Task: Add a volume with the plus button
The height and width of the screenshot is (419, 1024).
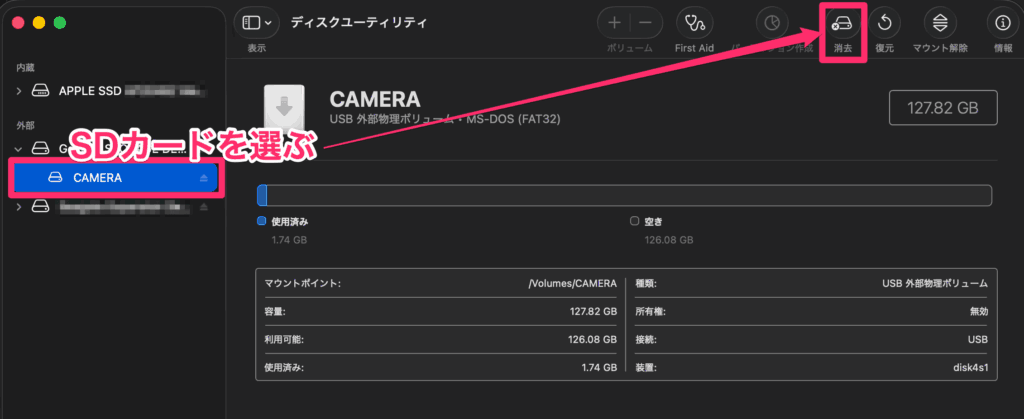Action: tap(614, 23)
